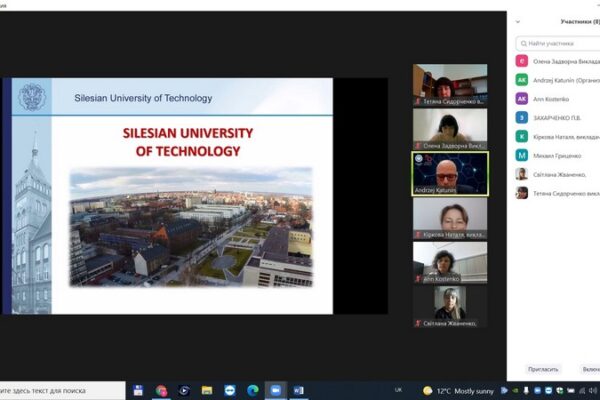This screenshot has width=600, height=400.
Task: Open Microsoft Edge from the taskbar
Action: pos(253,390)
